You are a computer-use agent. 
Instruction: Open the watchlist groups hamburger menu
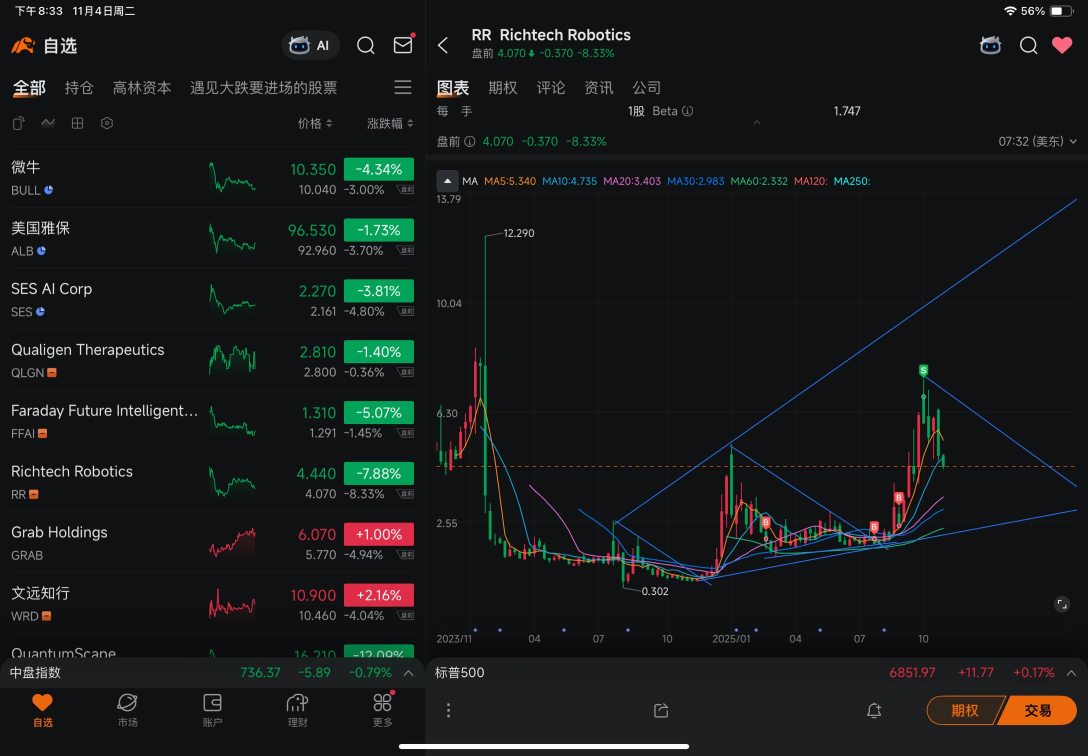(x=403, y=88)
